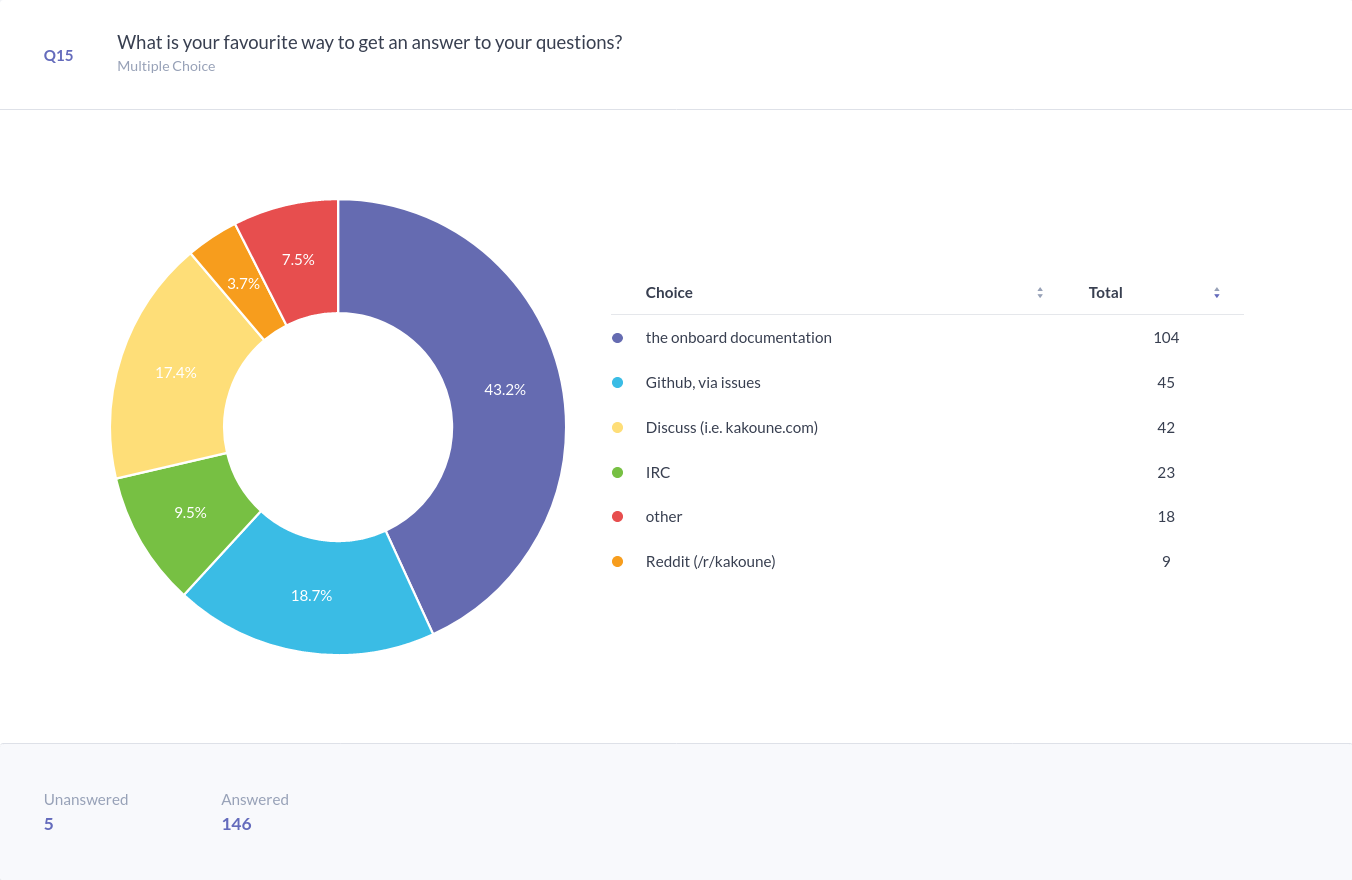
Task: Click the sort arrows beside Total header
Action: [x=1217, y=293]
